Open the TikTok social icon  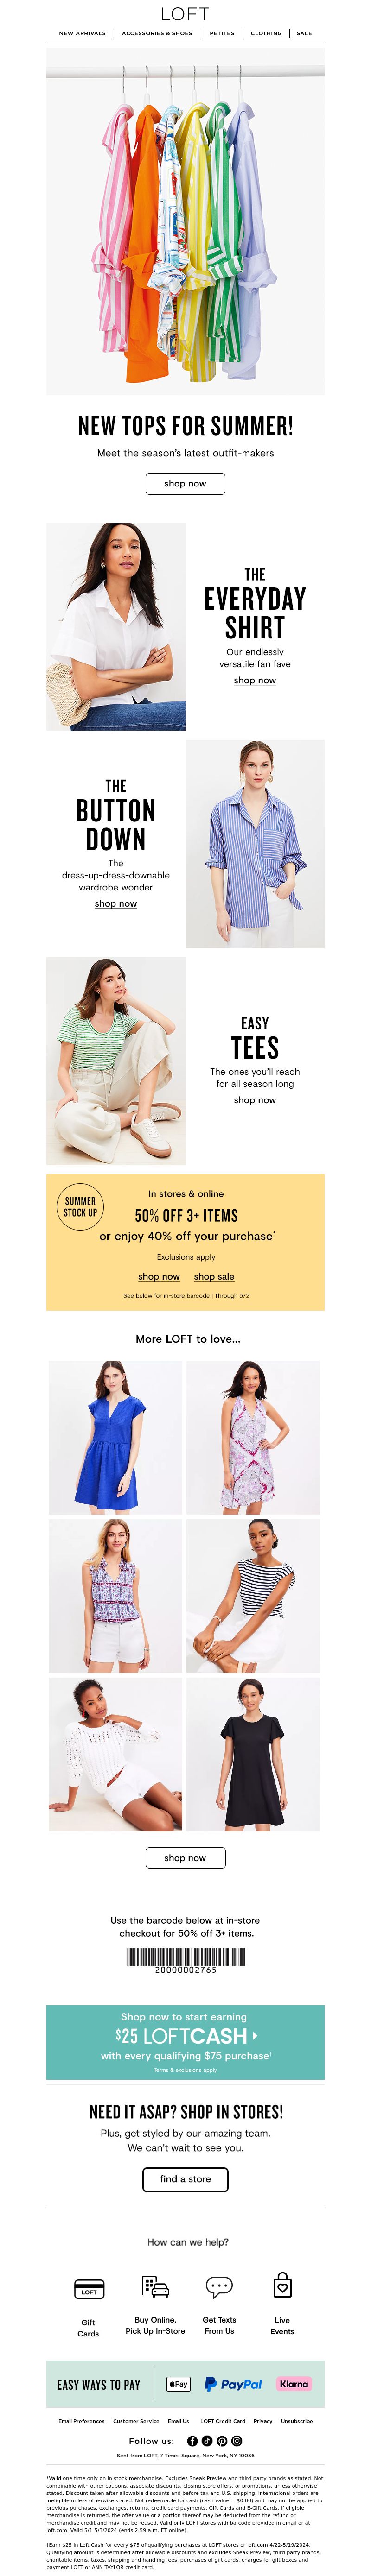pos(207,2441)
